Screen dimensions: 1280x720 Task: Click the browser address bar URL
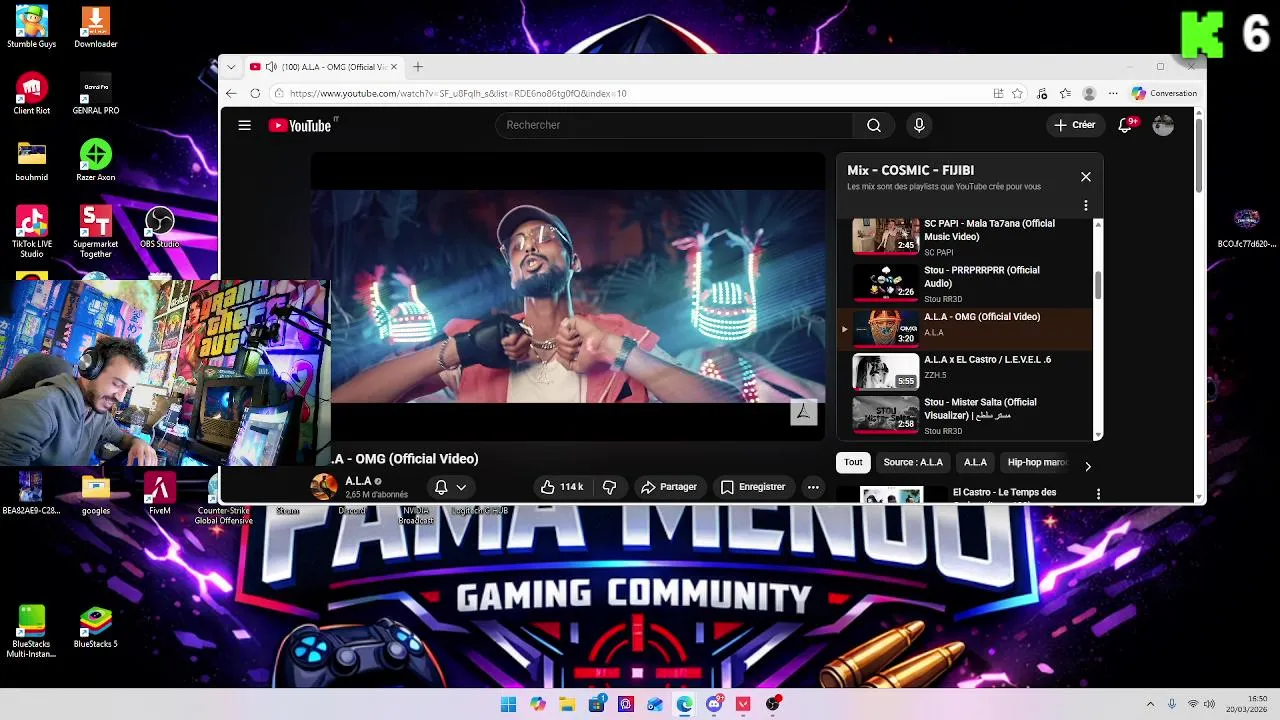coord(458,93)
